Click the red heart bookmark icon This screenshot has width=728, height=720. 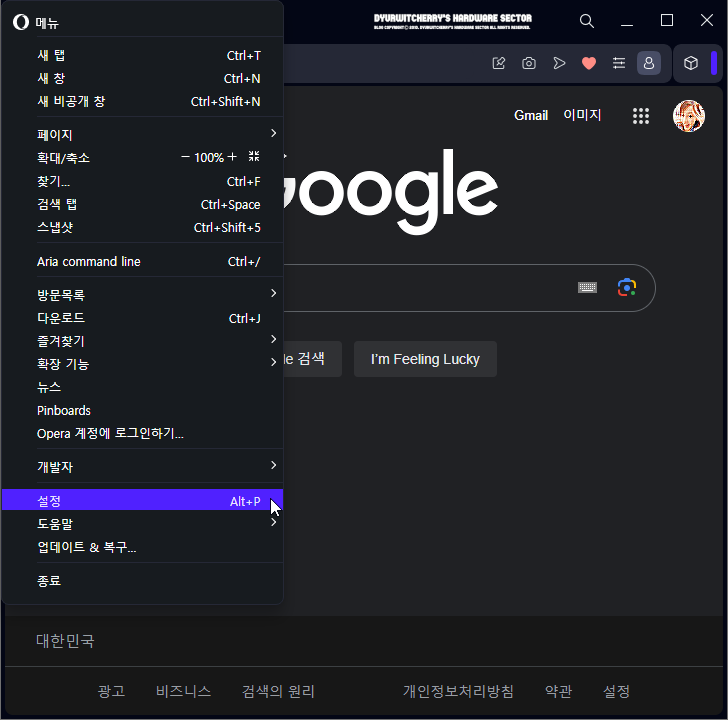click(x=589, y=63)
